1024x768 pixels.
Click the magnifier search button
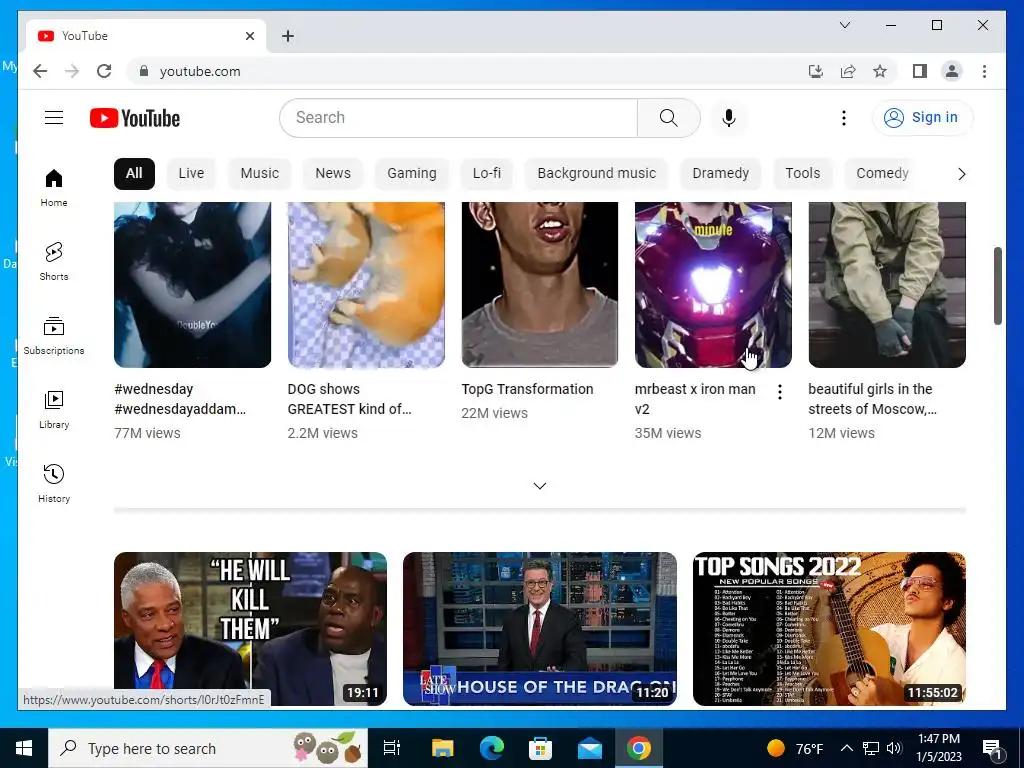[x=669, y=118]
